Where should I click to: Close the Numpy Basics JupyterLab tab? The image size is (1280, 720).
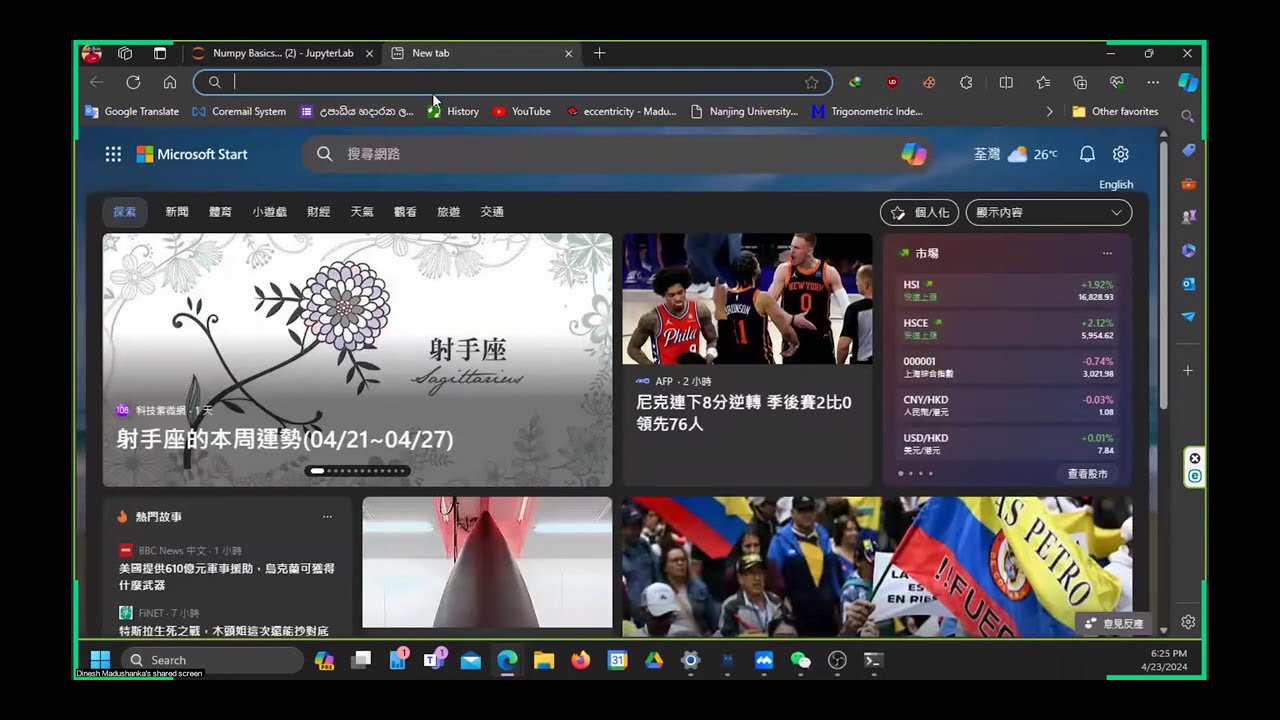coord(369,53)
